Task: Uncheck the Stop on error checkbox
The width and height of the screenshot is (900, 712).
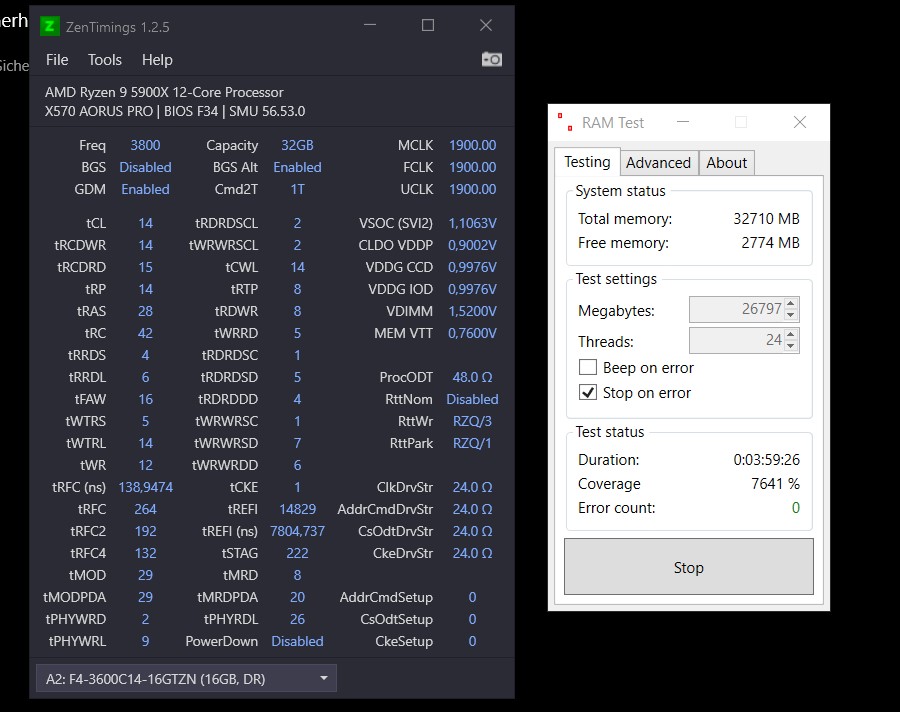Action: point(588,393)
